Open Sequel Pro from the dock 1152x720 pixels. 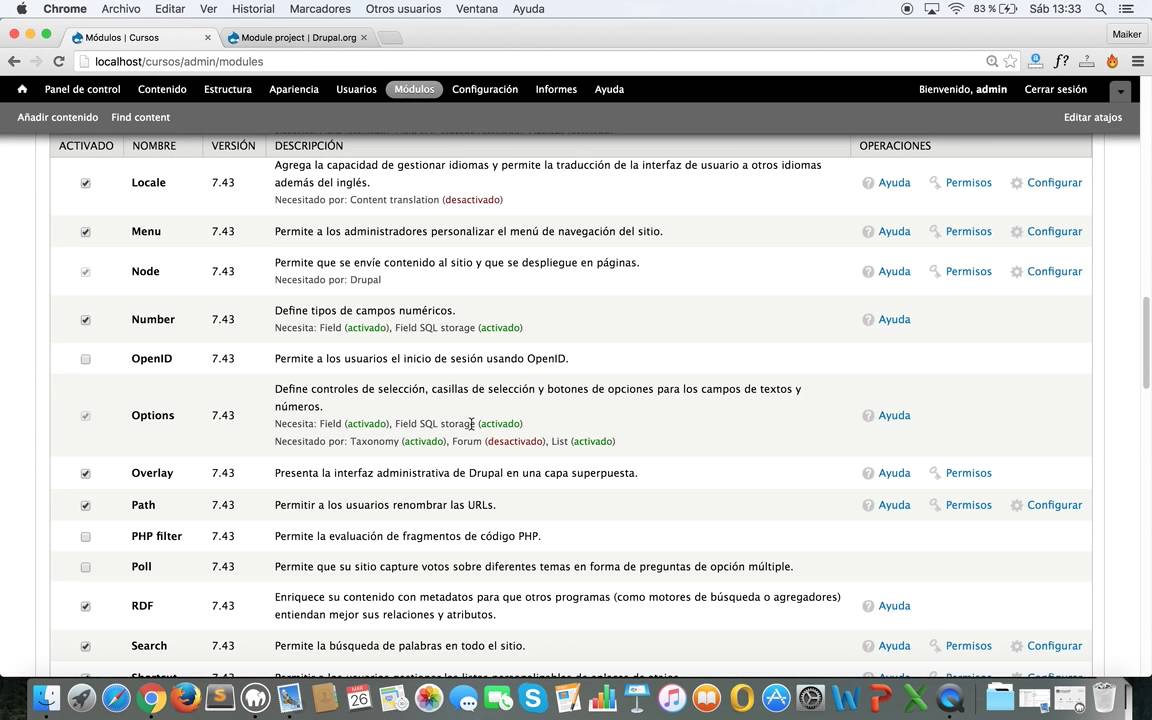255,698
